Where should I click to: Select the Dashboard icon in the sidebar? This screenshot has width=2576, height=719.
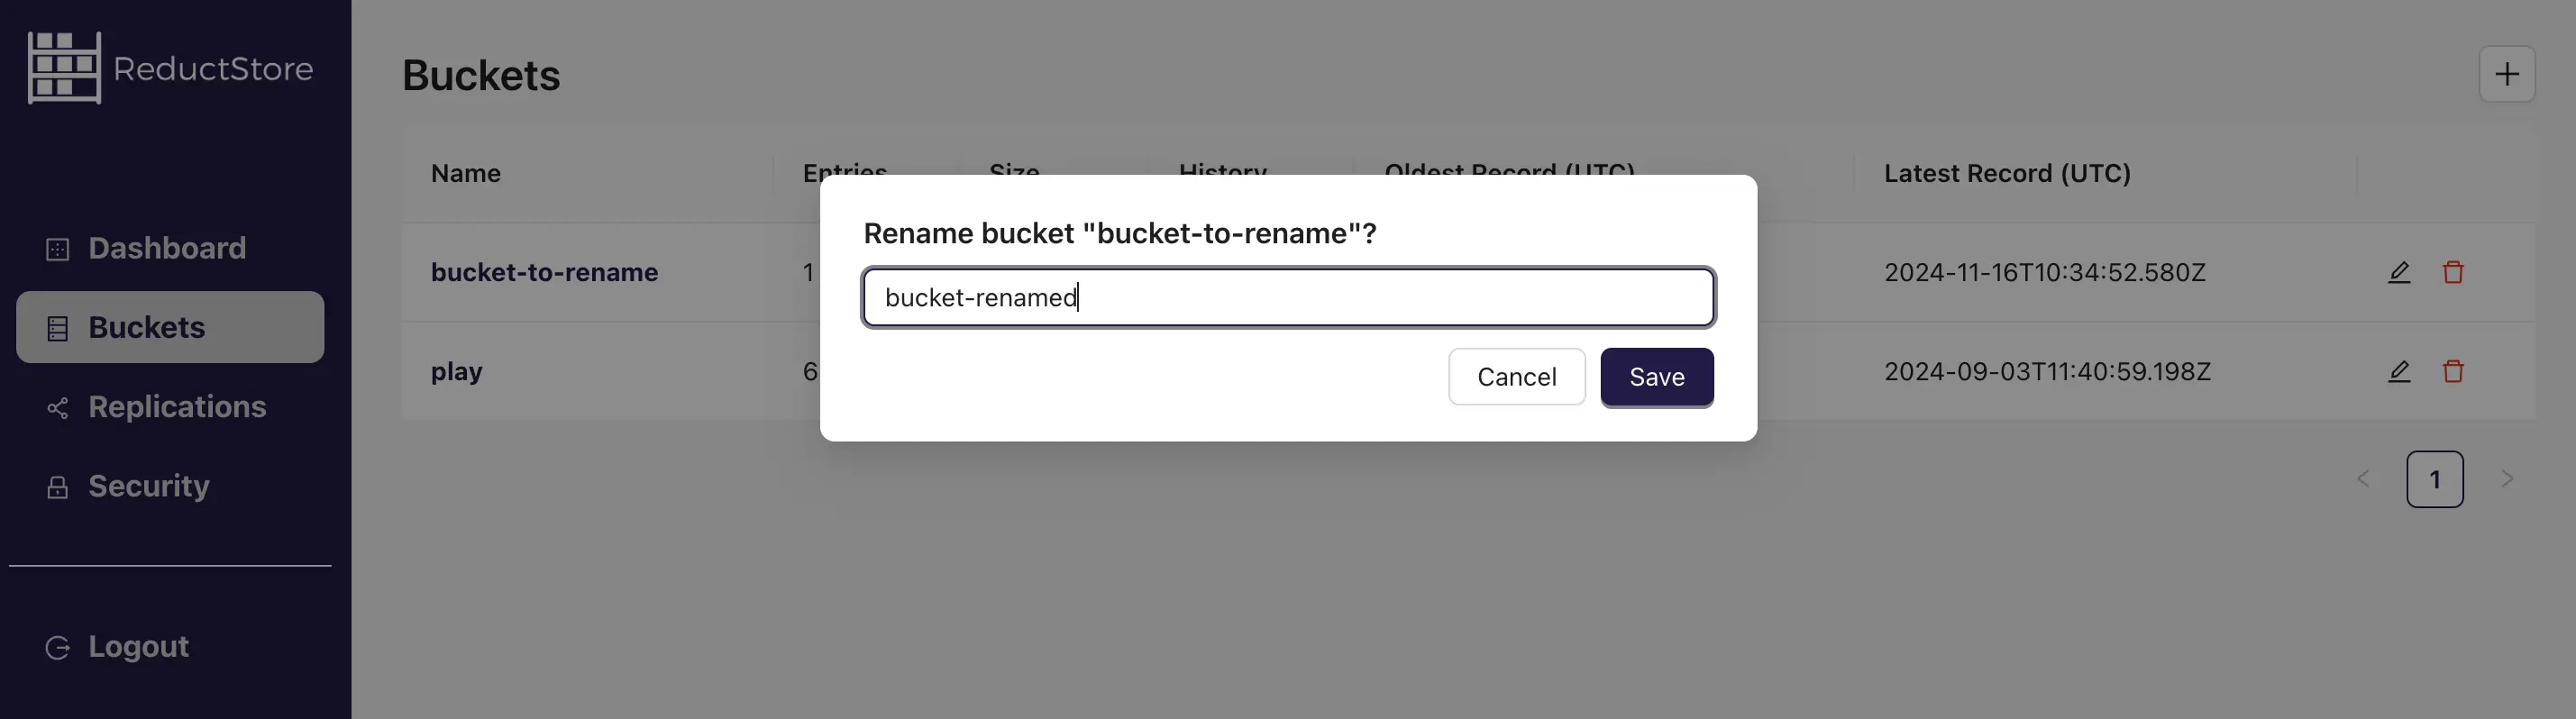coord(57,247)
